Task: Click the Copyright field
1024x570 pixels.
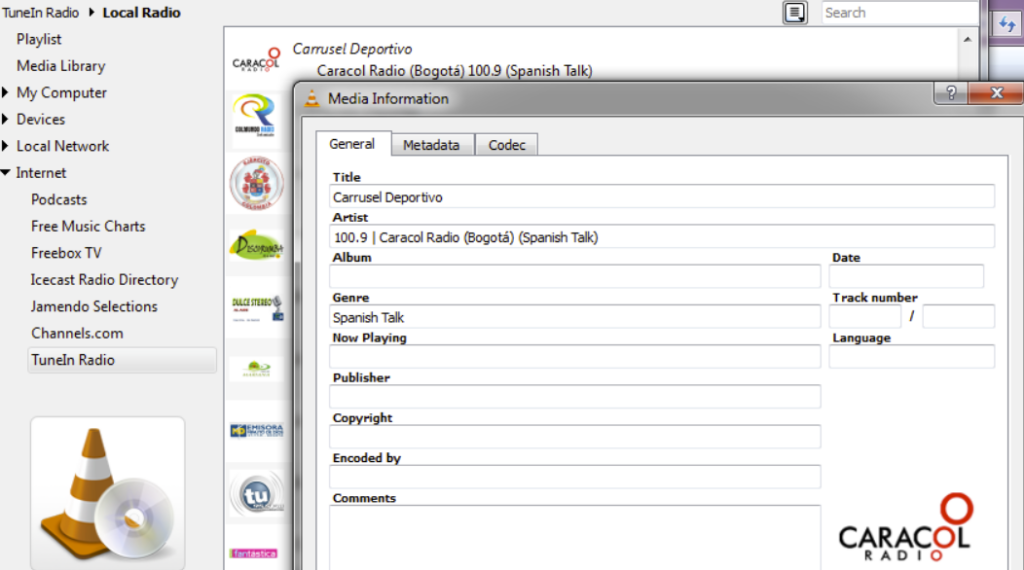Action: [x=575, y=437]
